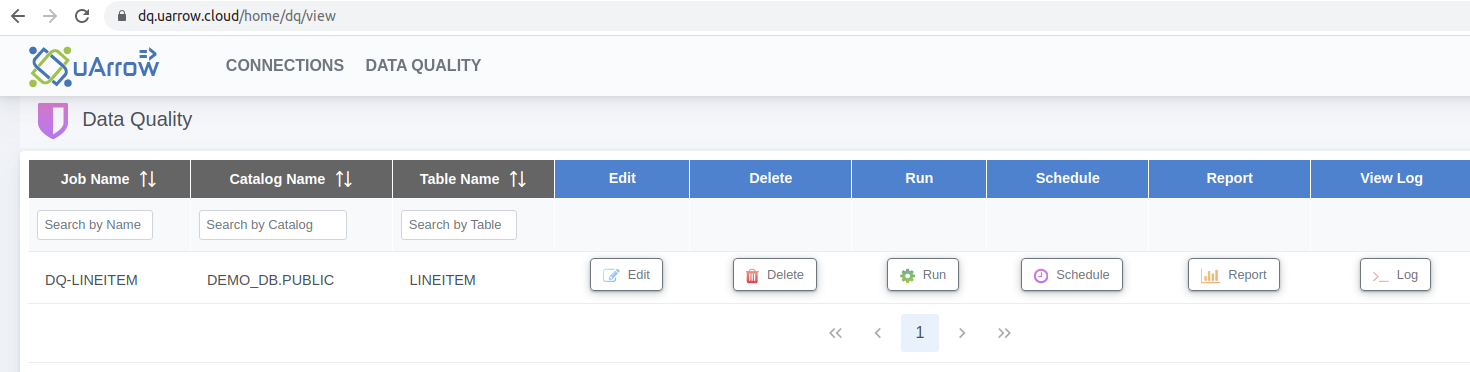This screenshot has height=372, width=1470.
Task: Go back using browser back arrow
Action: pyautogui.click(x=17, y=16)
